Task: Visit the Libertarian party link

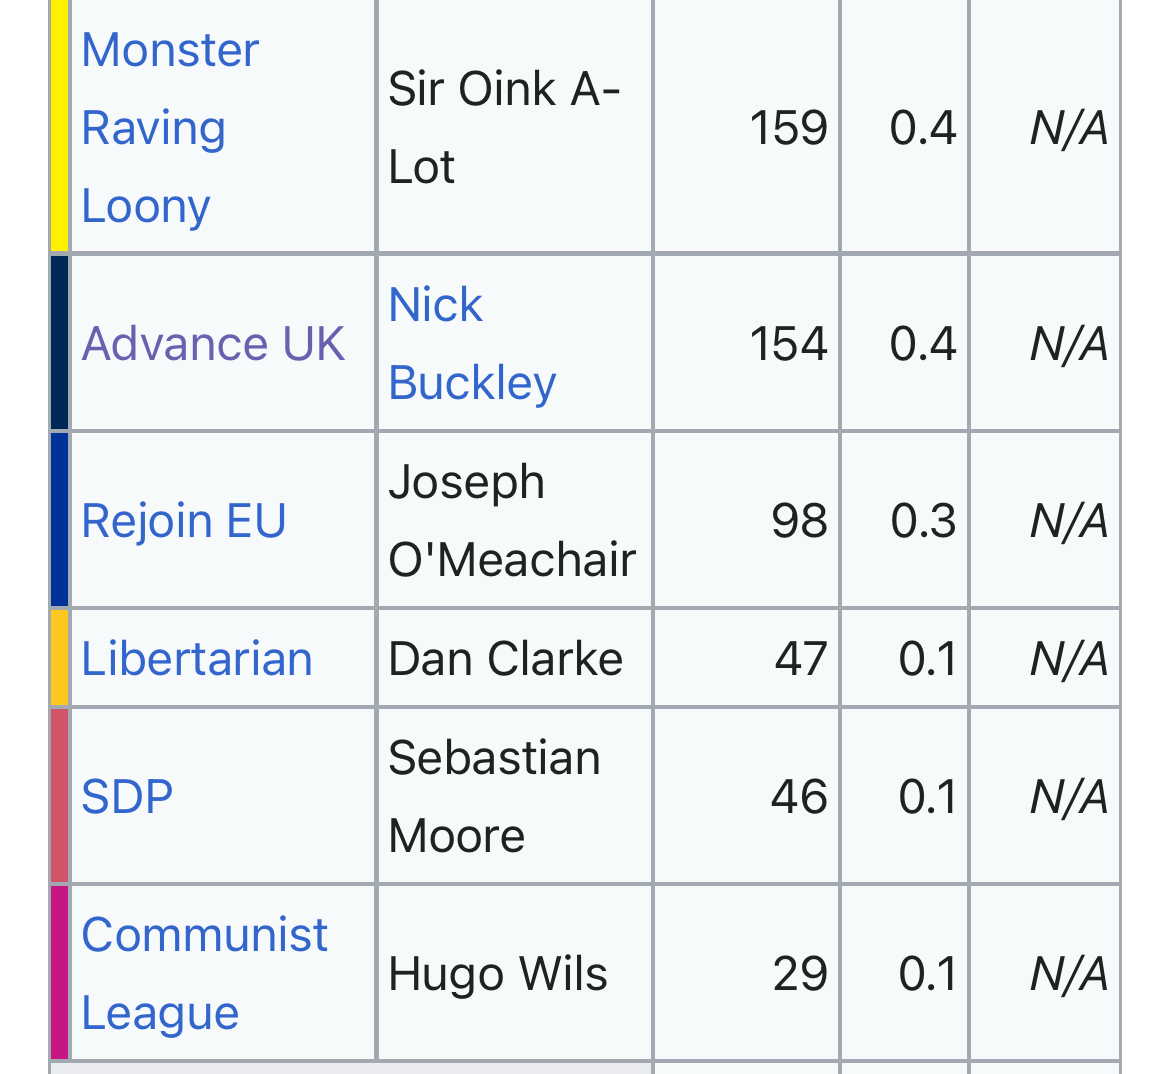Action: pos(197,659)
